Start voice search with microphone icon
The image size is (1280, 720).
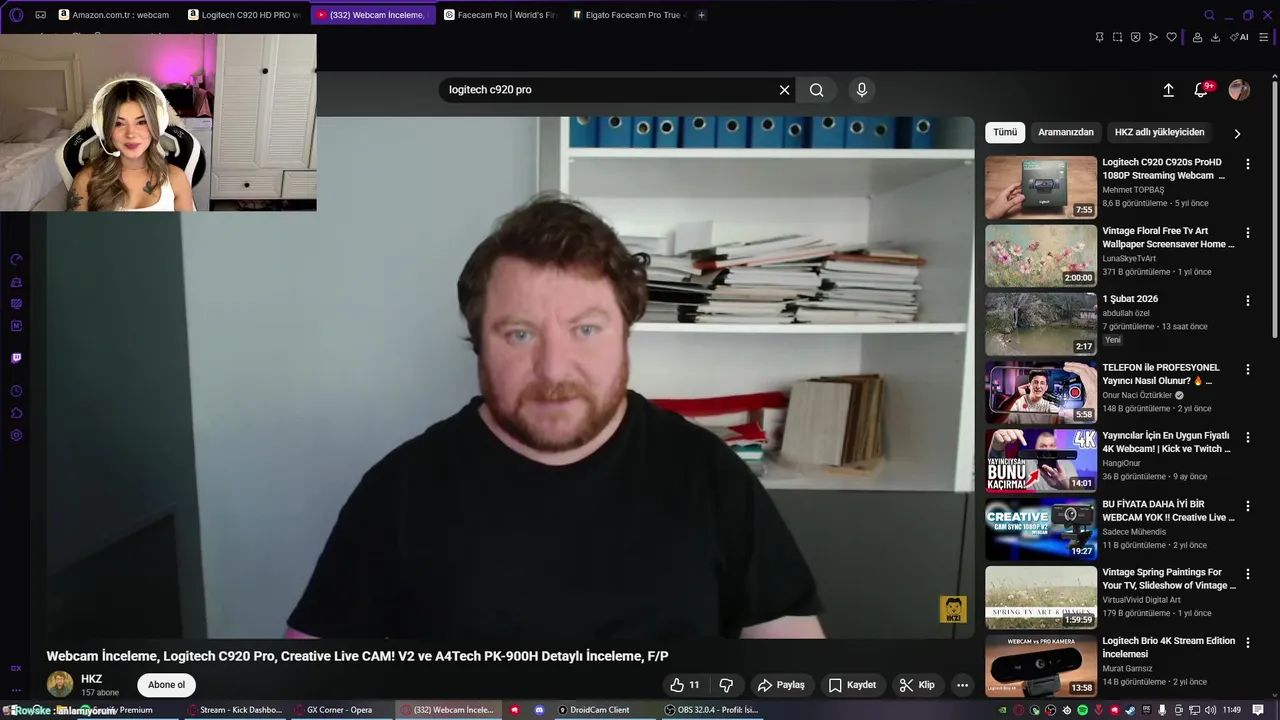point(862,90)
